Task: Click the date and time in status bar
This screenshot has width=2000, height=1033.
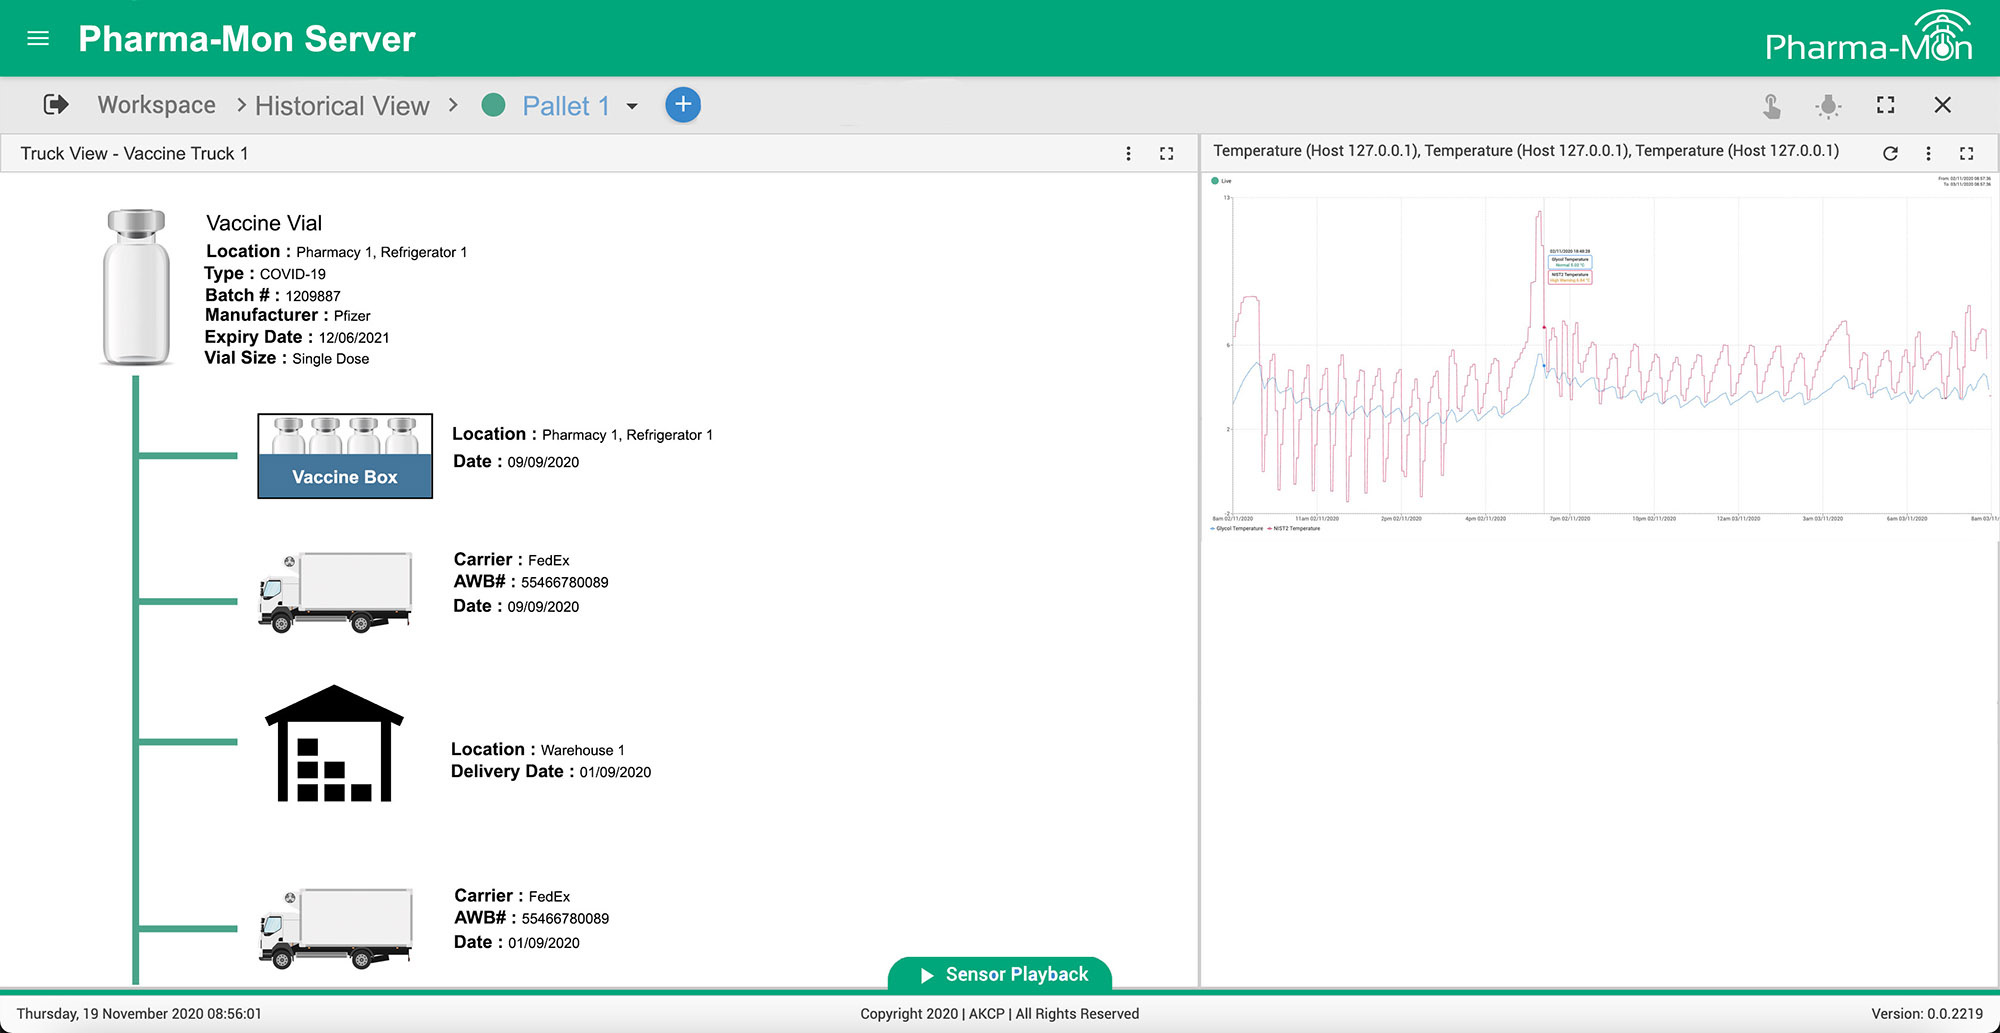Action: pos(139,1014)
